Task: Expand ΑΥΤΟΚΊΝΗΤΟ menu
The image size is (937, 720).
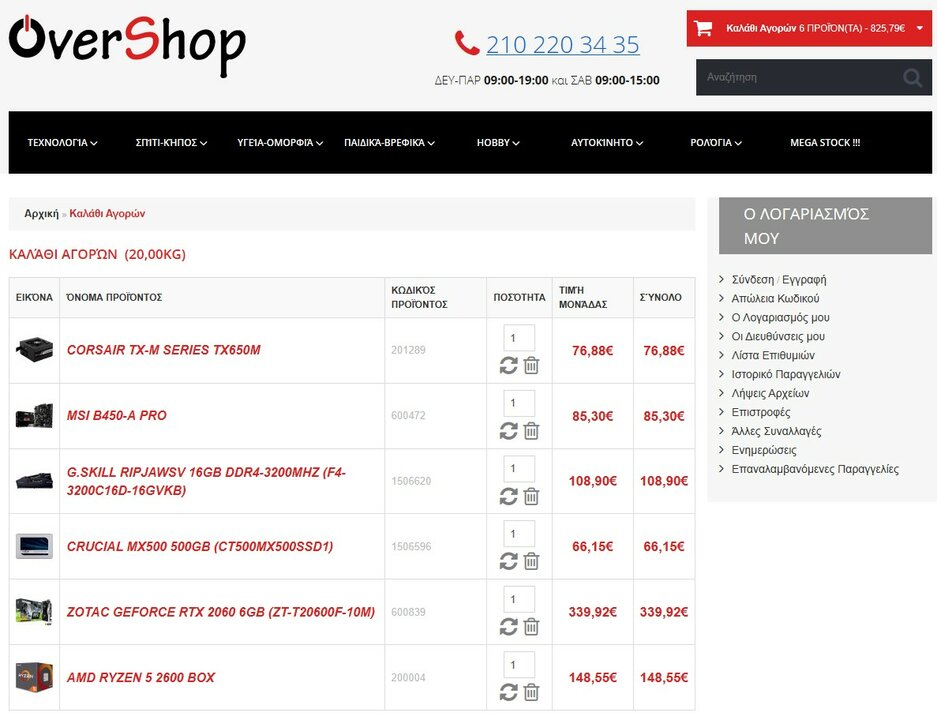Action: click(x=607, y=143)
